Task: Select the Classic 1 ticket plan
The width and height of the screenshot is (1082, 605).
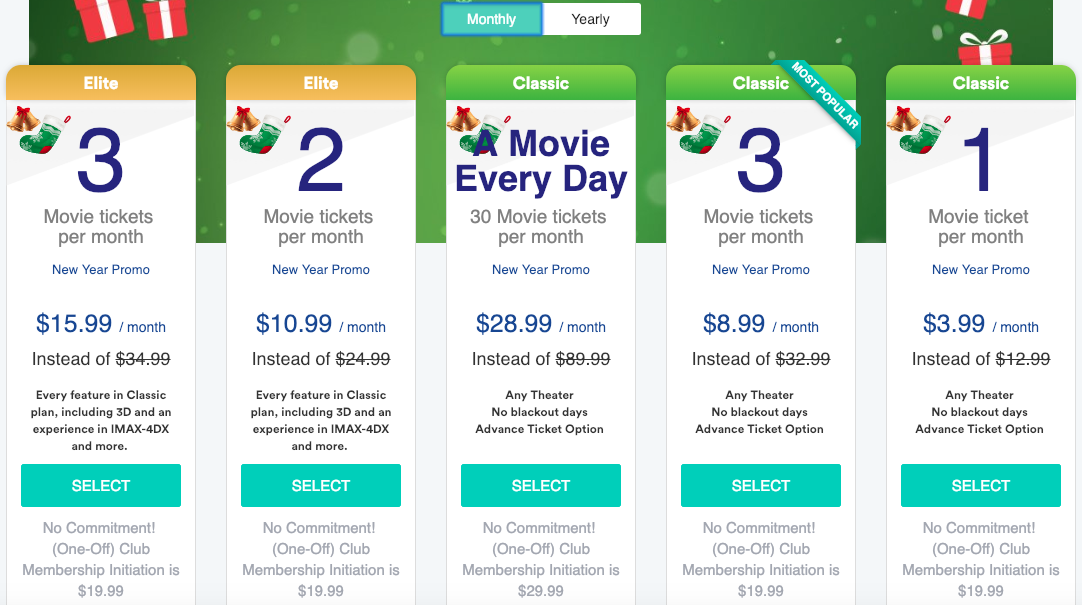Action: (x=981, y=485)
